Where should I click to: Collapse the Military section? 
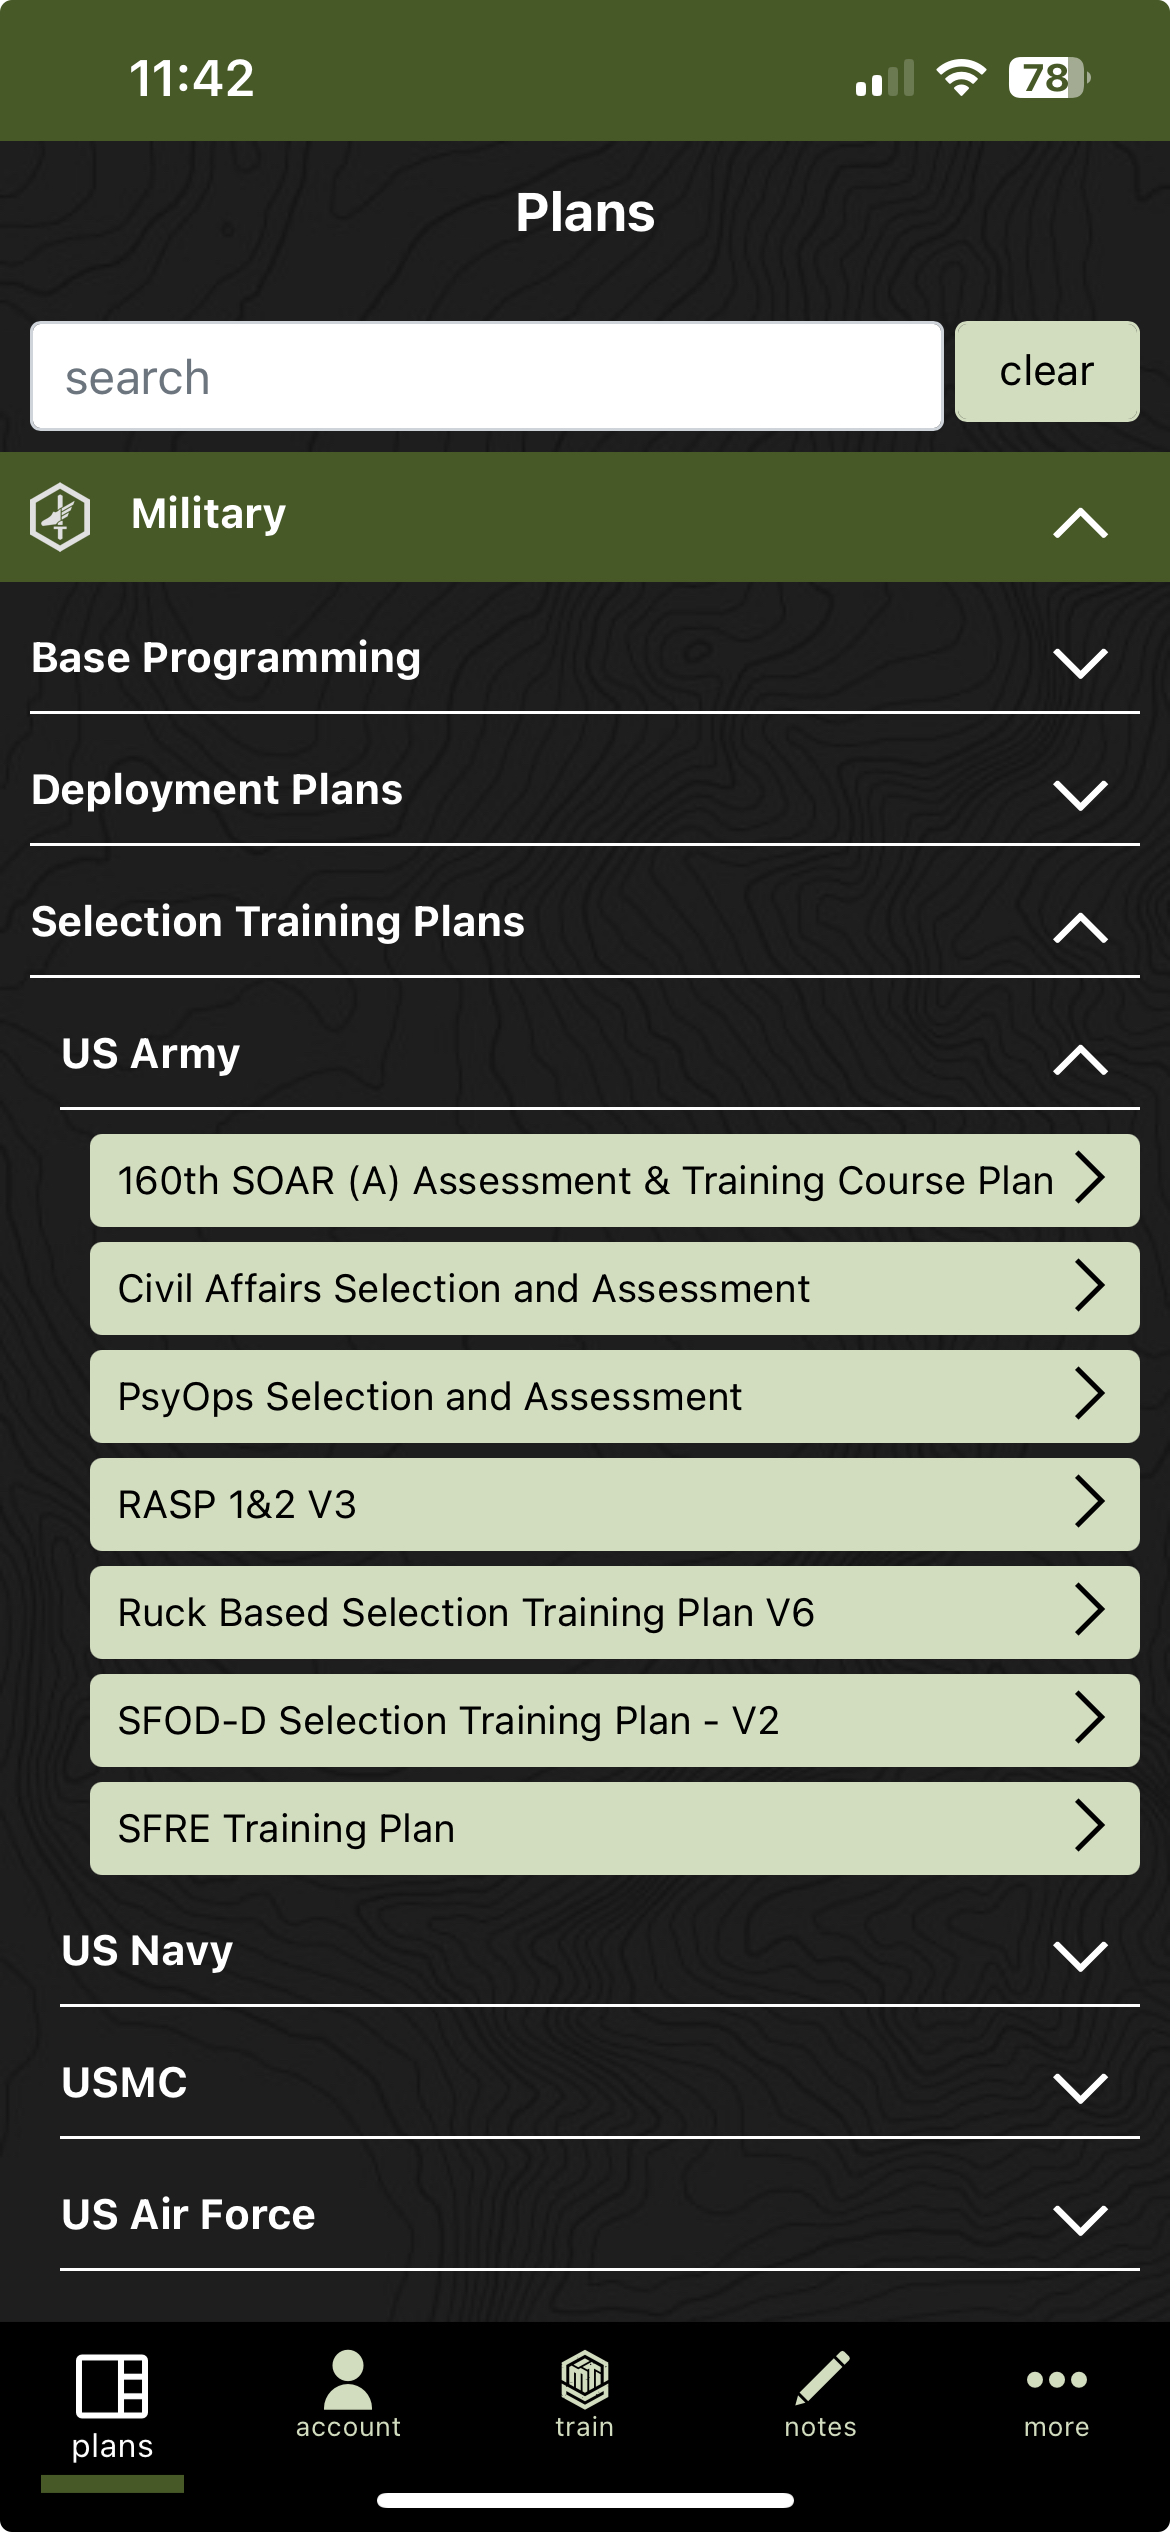point(1080,522)
